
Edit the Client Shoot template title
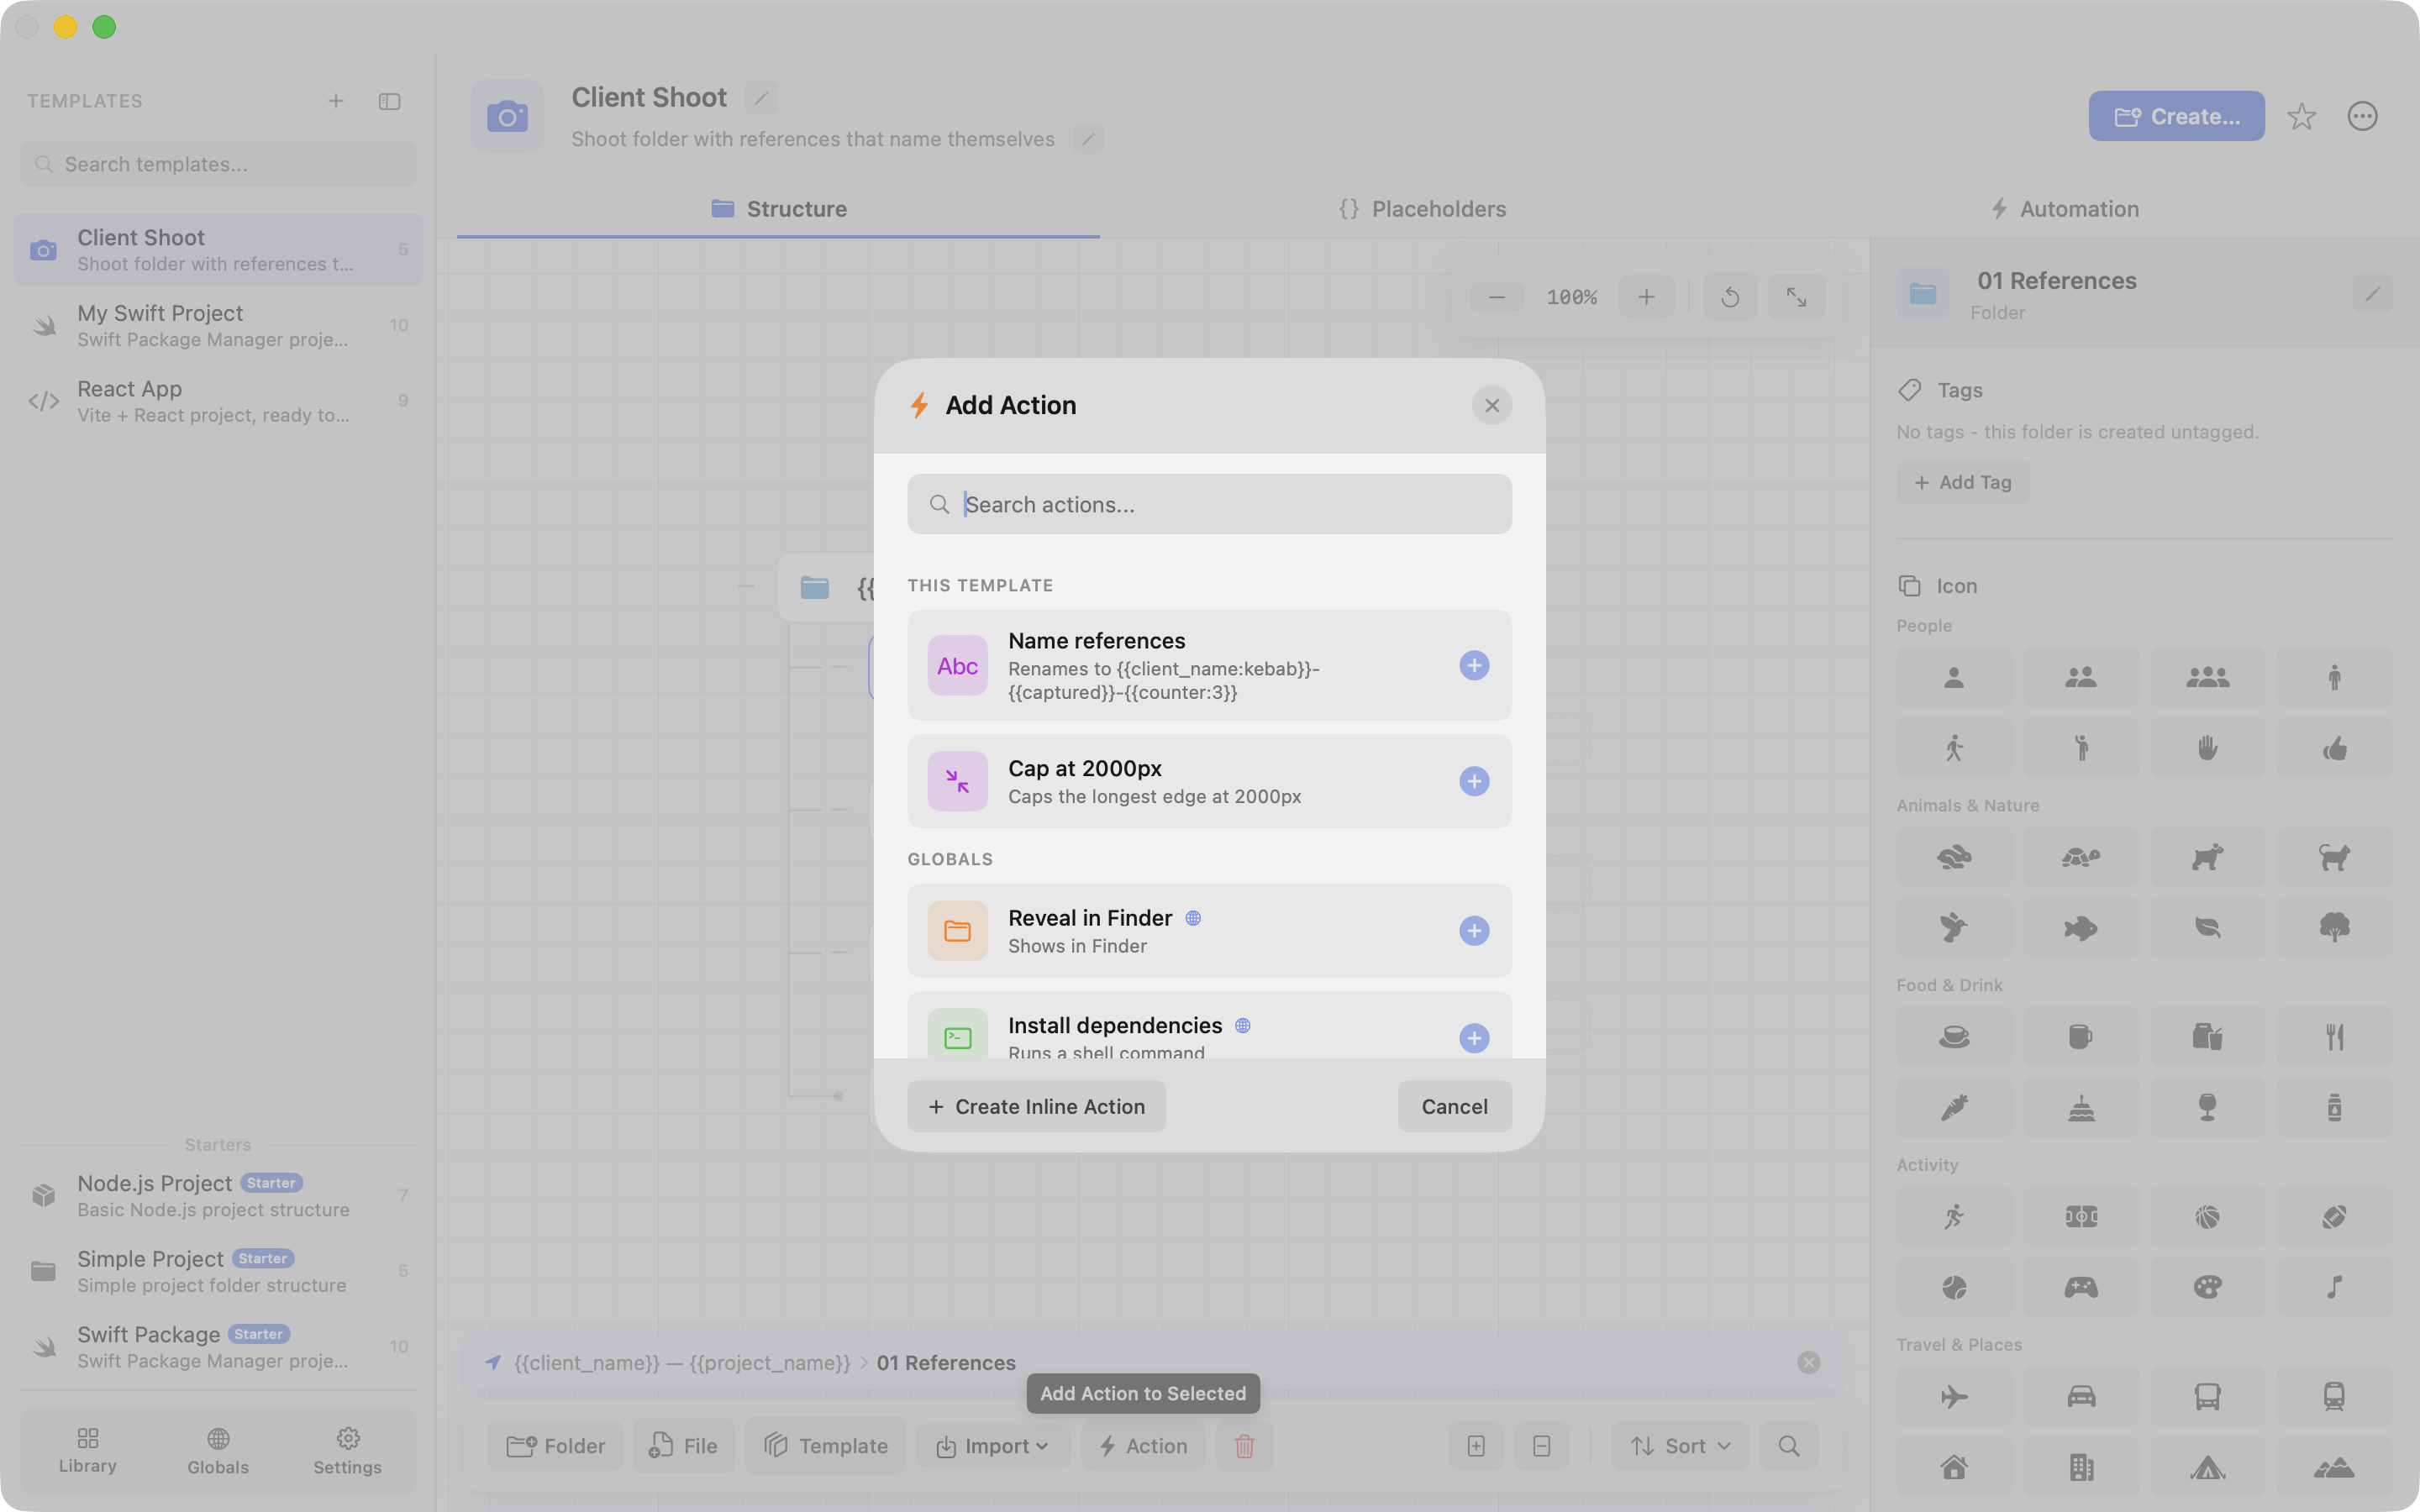[x=761, y=97]
